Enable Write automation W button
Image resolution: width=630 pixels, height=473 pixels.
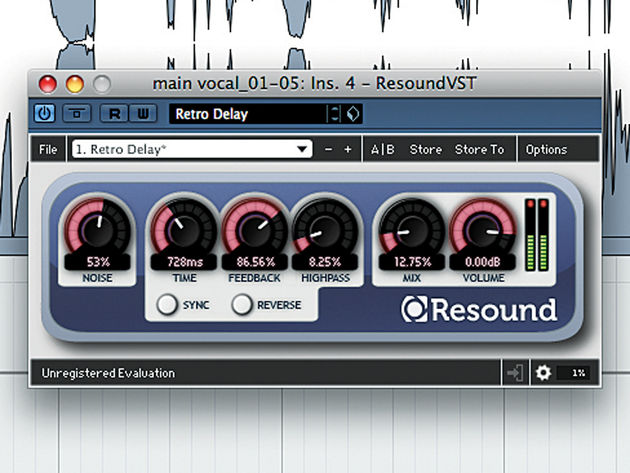pos(143,114)
